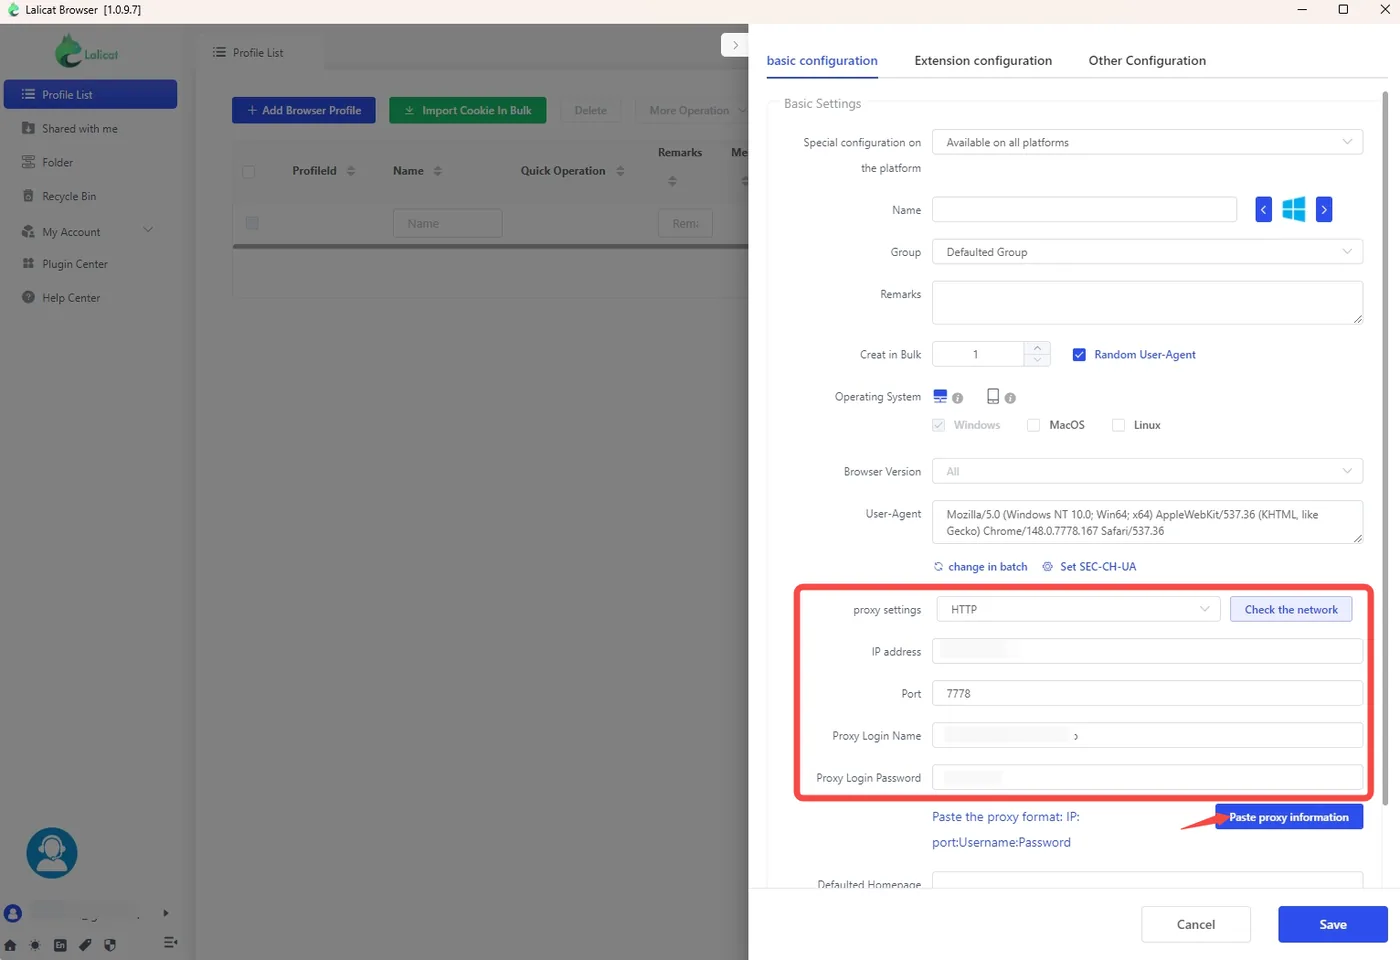The height and width of the screenshot is (960, 1400).
Task: Open More Operation dropdown
Action: tap(692, 110)
